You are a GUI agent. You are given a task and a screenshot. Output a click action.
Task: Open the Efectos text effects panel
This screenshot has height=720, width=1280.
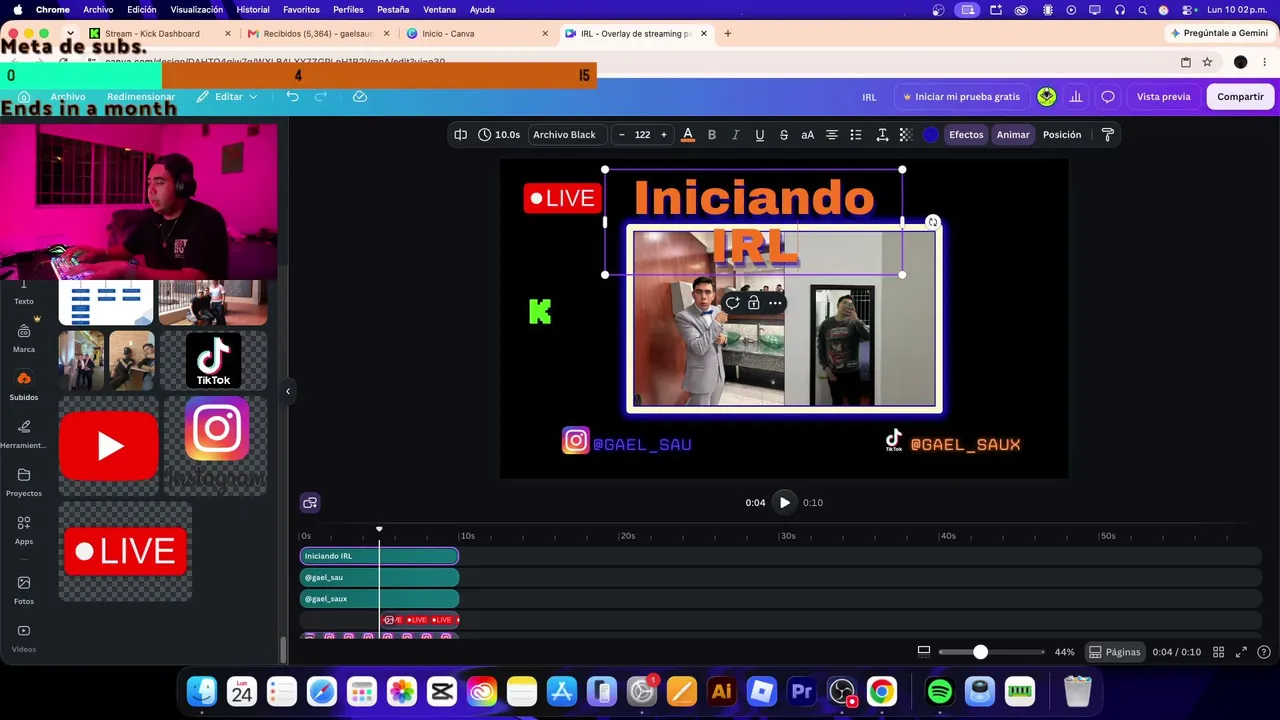[x=966, y=135]
